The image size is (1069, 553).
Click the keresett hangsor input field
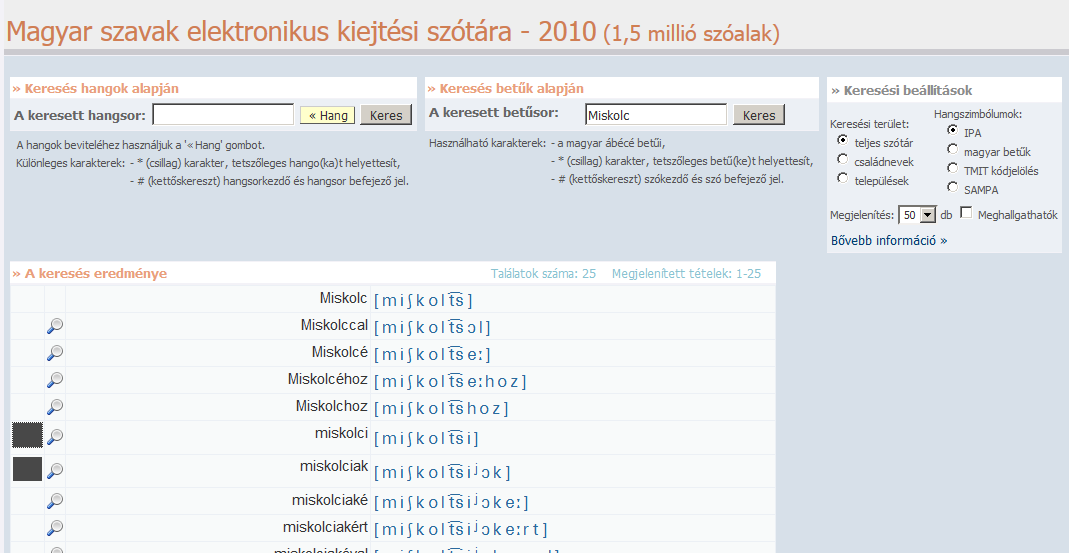[223, 115]
